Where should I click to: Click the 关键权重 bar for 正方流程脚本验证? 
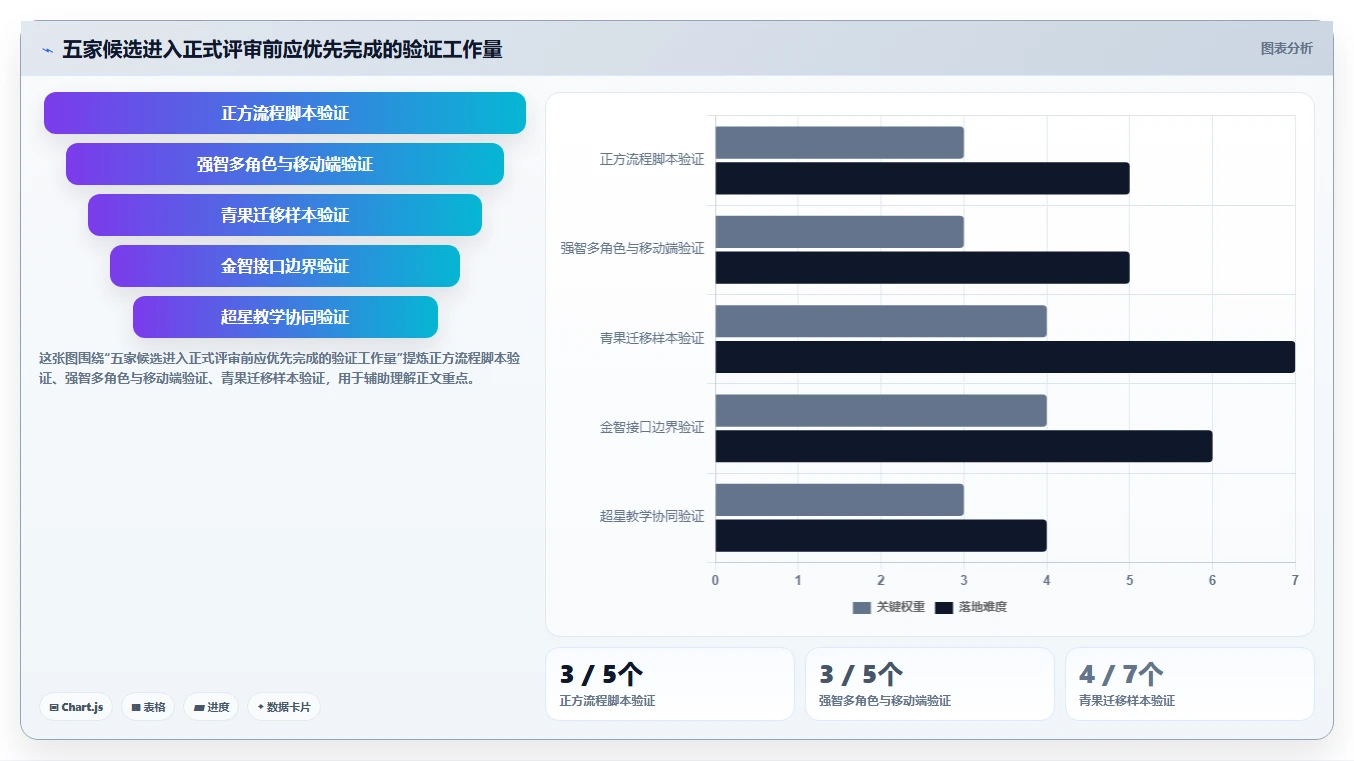[839, 142]
